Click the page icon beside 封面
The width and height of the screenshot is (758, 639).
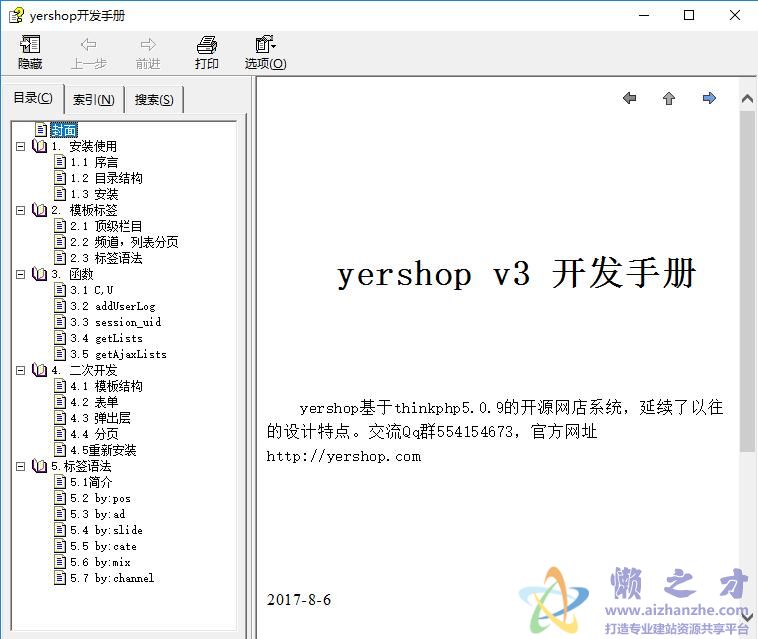[x=41, y=130]
